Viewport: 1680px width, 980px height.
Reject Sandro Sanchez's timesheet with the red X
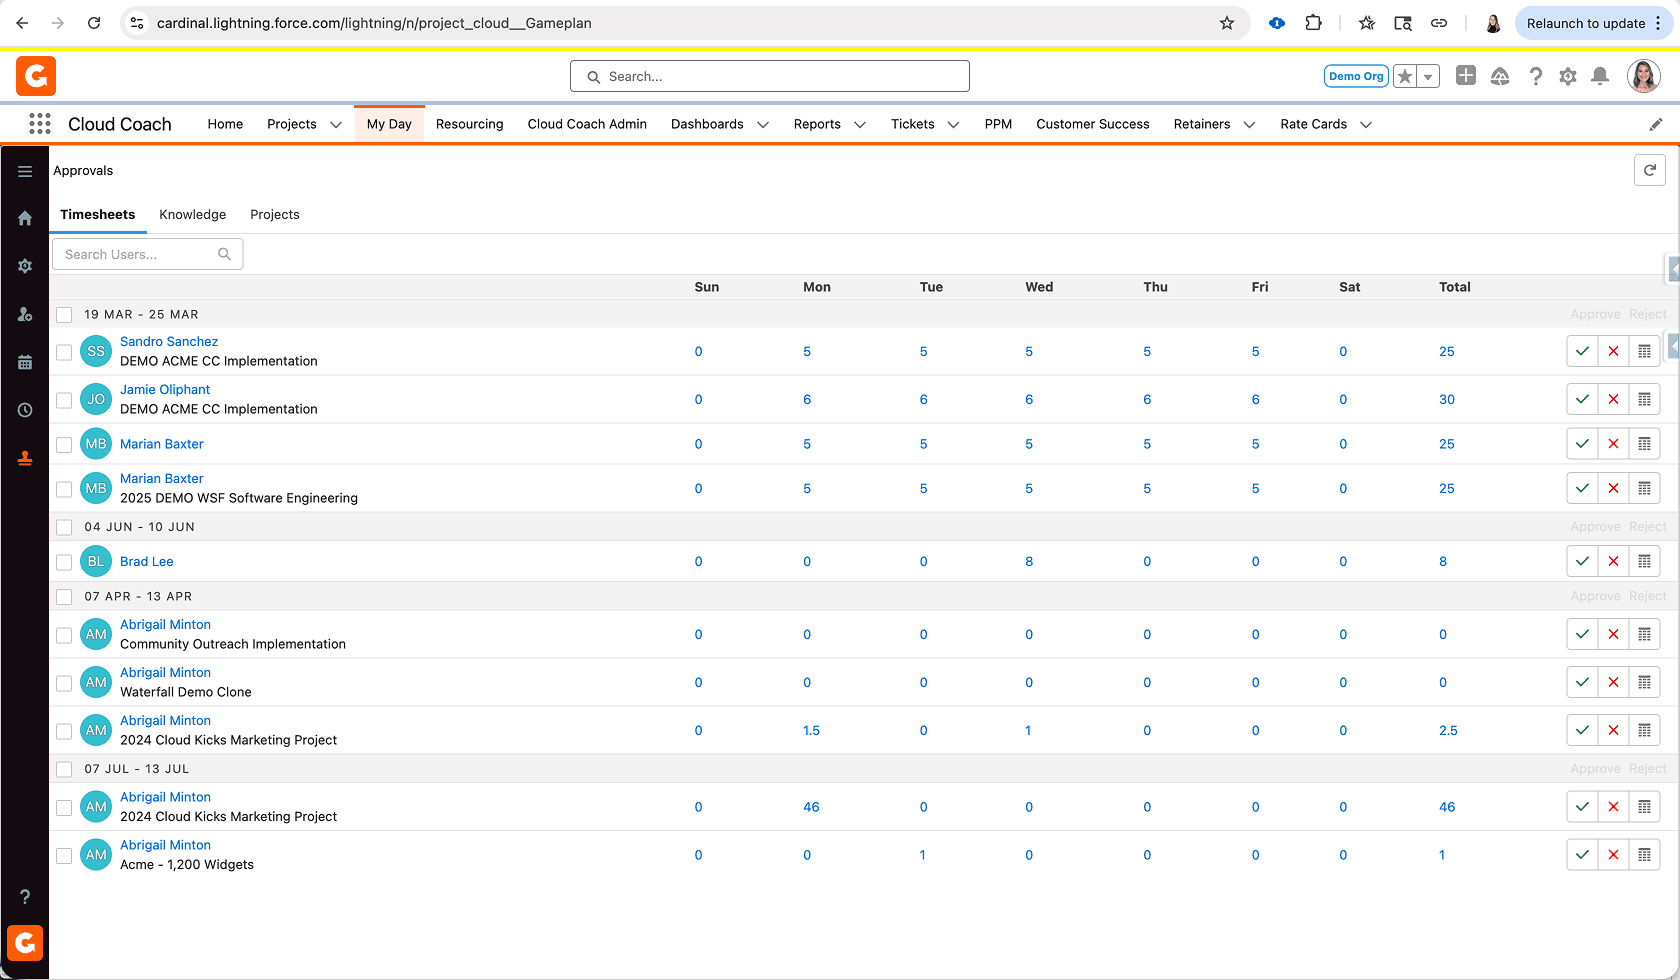click(1613, 351)
